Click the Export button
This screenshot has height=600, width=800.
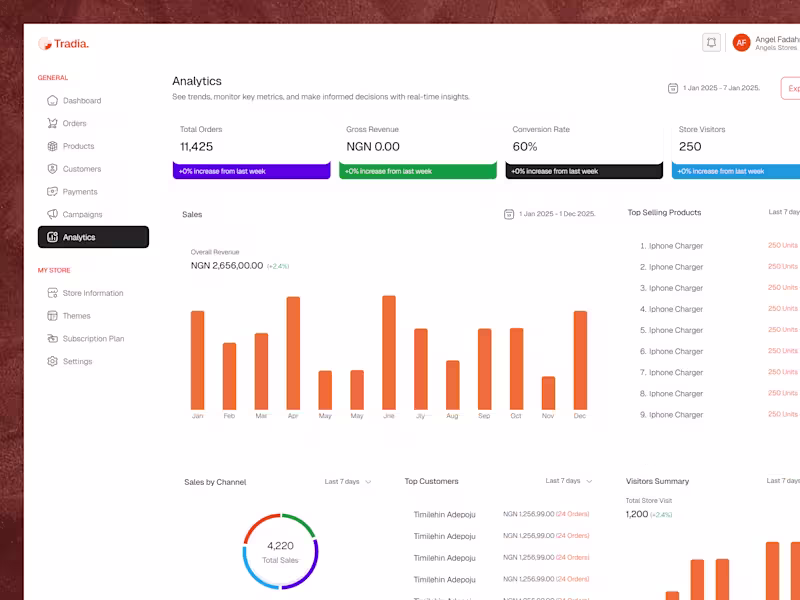[x=792, y=88]
